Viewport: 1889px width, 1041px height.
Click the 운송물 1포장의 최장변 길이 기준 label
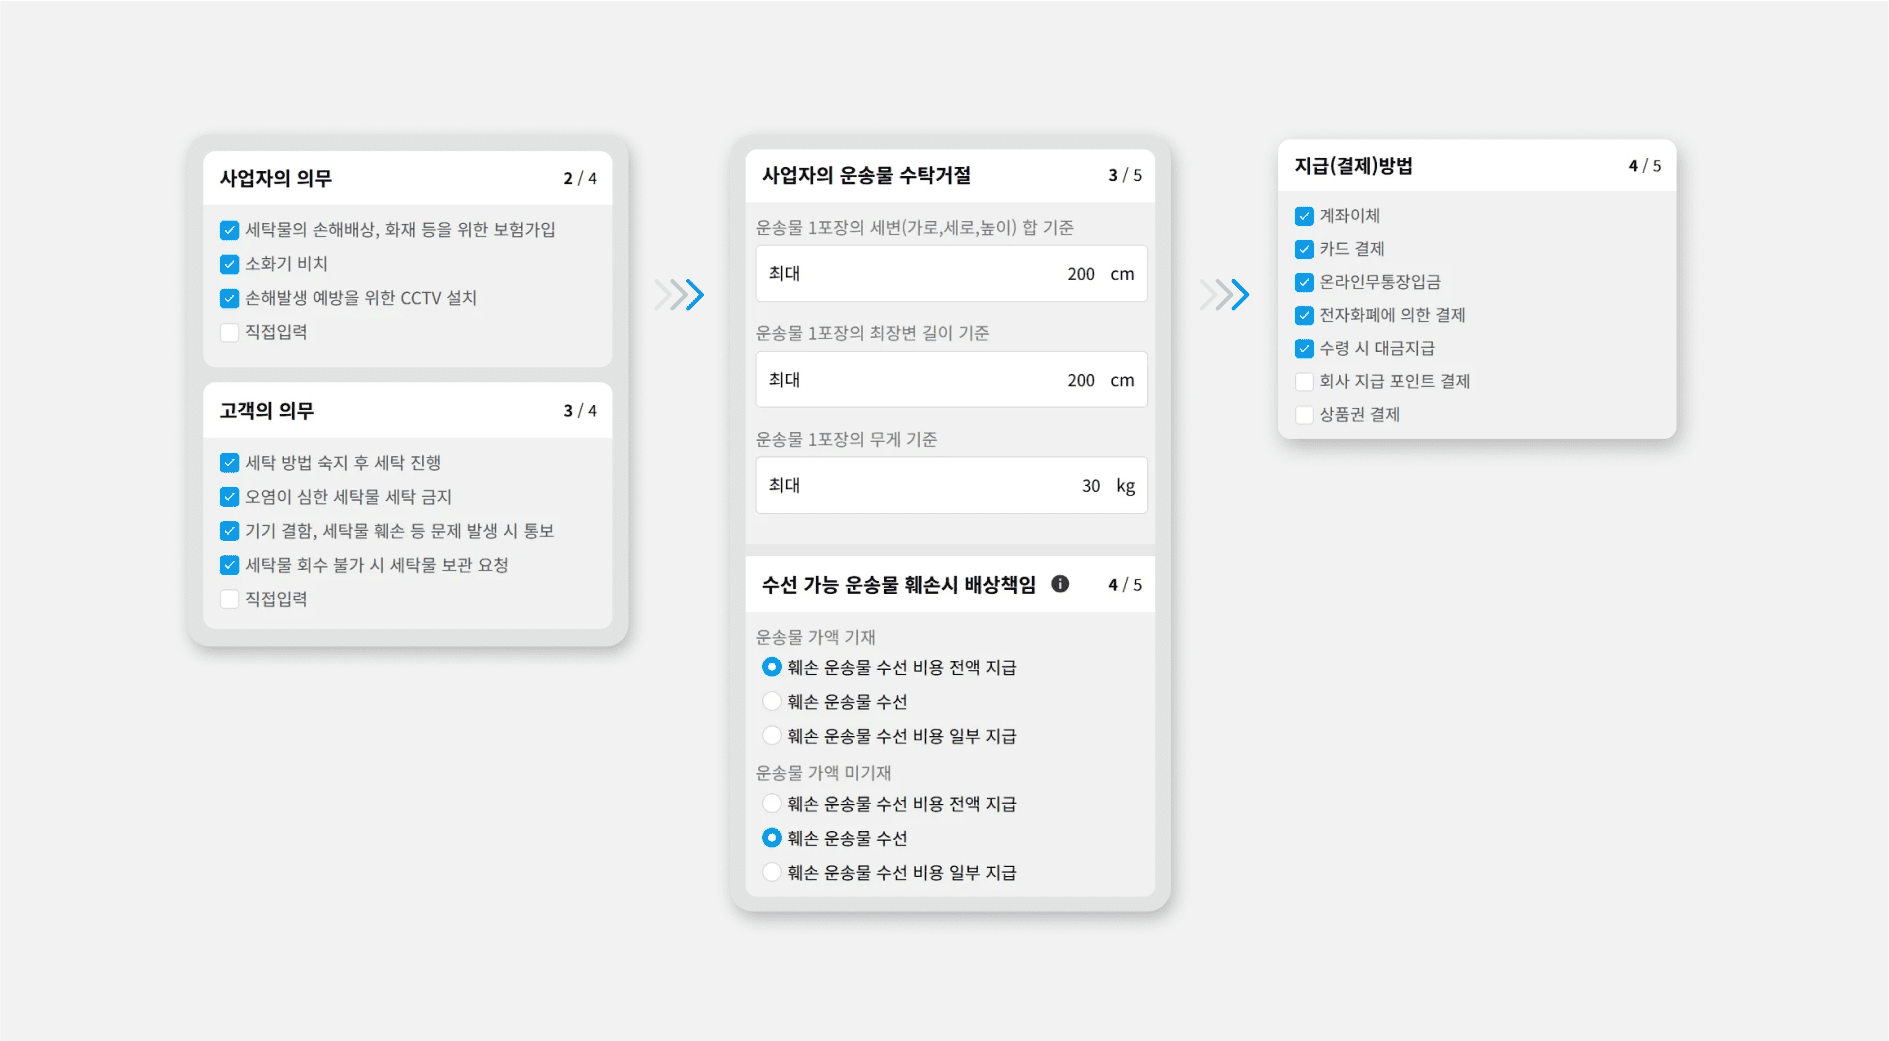pyautogui.click(x=872, y=333)
